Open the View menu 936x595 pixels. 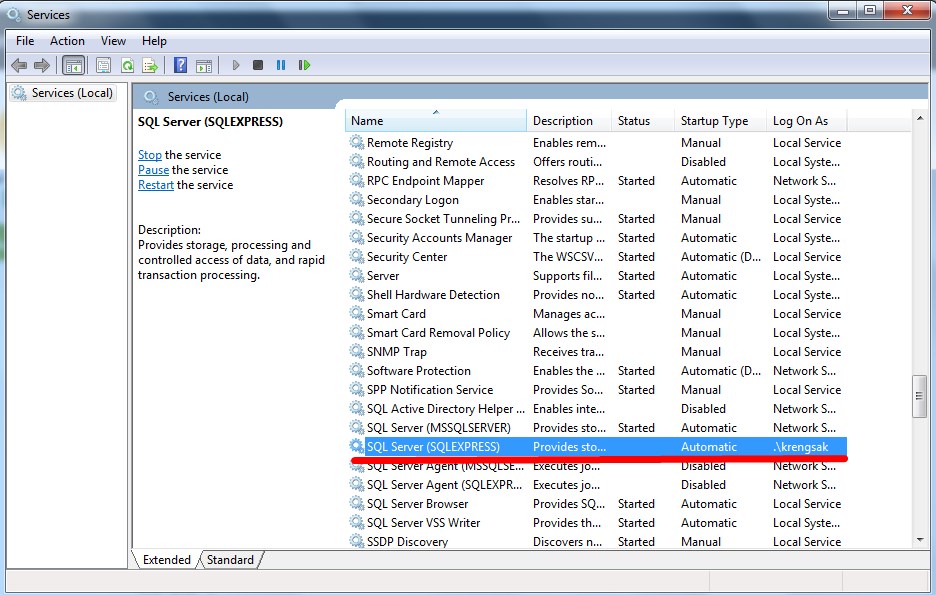pos(113,41)
